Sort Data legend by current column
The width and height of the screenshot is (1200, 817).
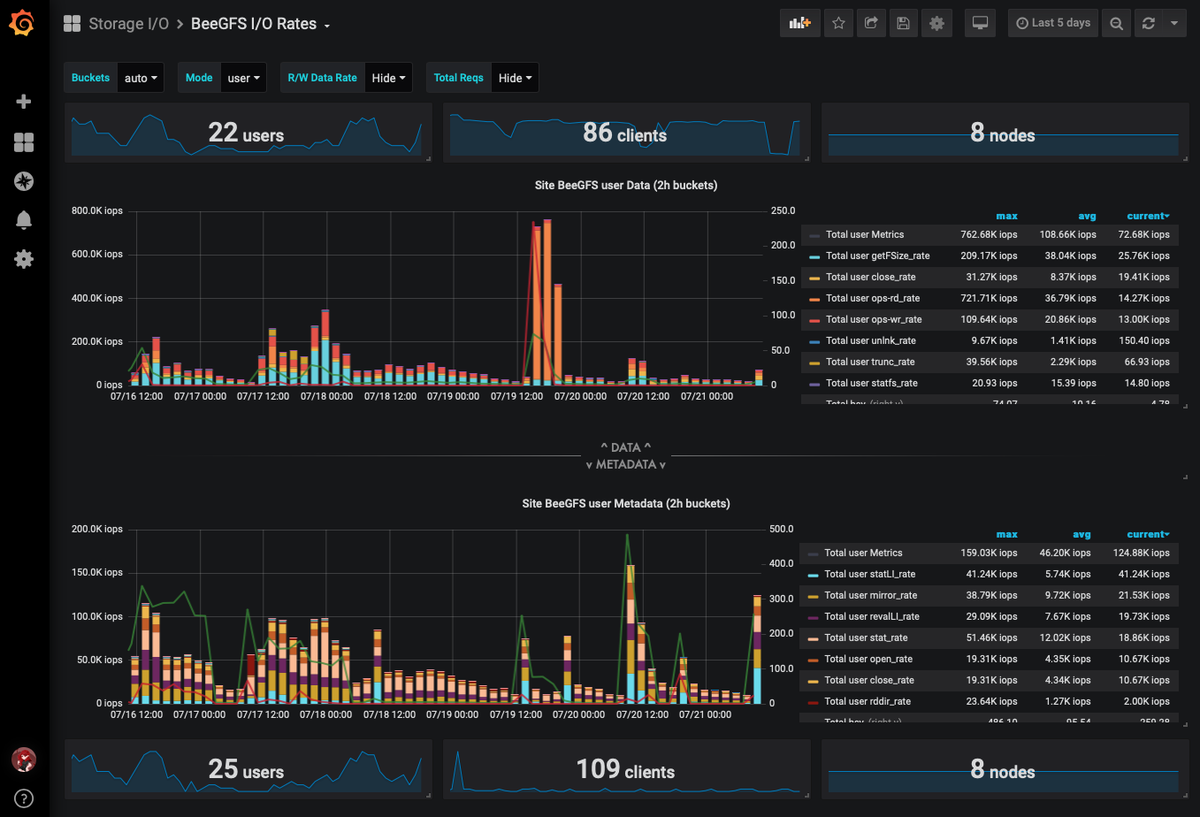[1149, 216]
